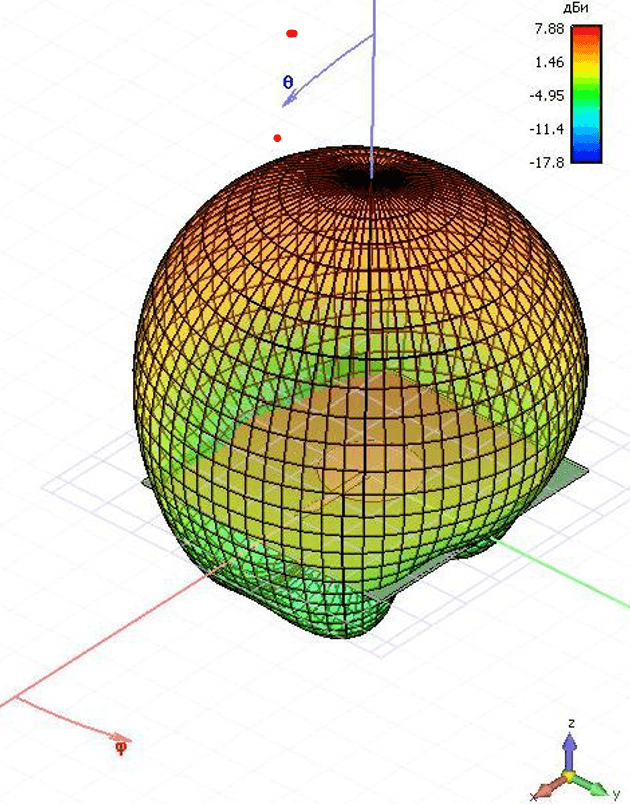Screen dimensions: 630x804
Task: Click the upper larger red marker dot
Action: click(292, 33)
